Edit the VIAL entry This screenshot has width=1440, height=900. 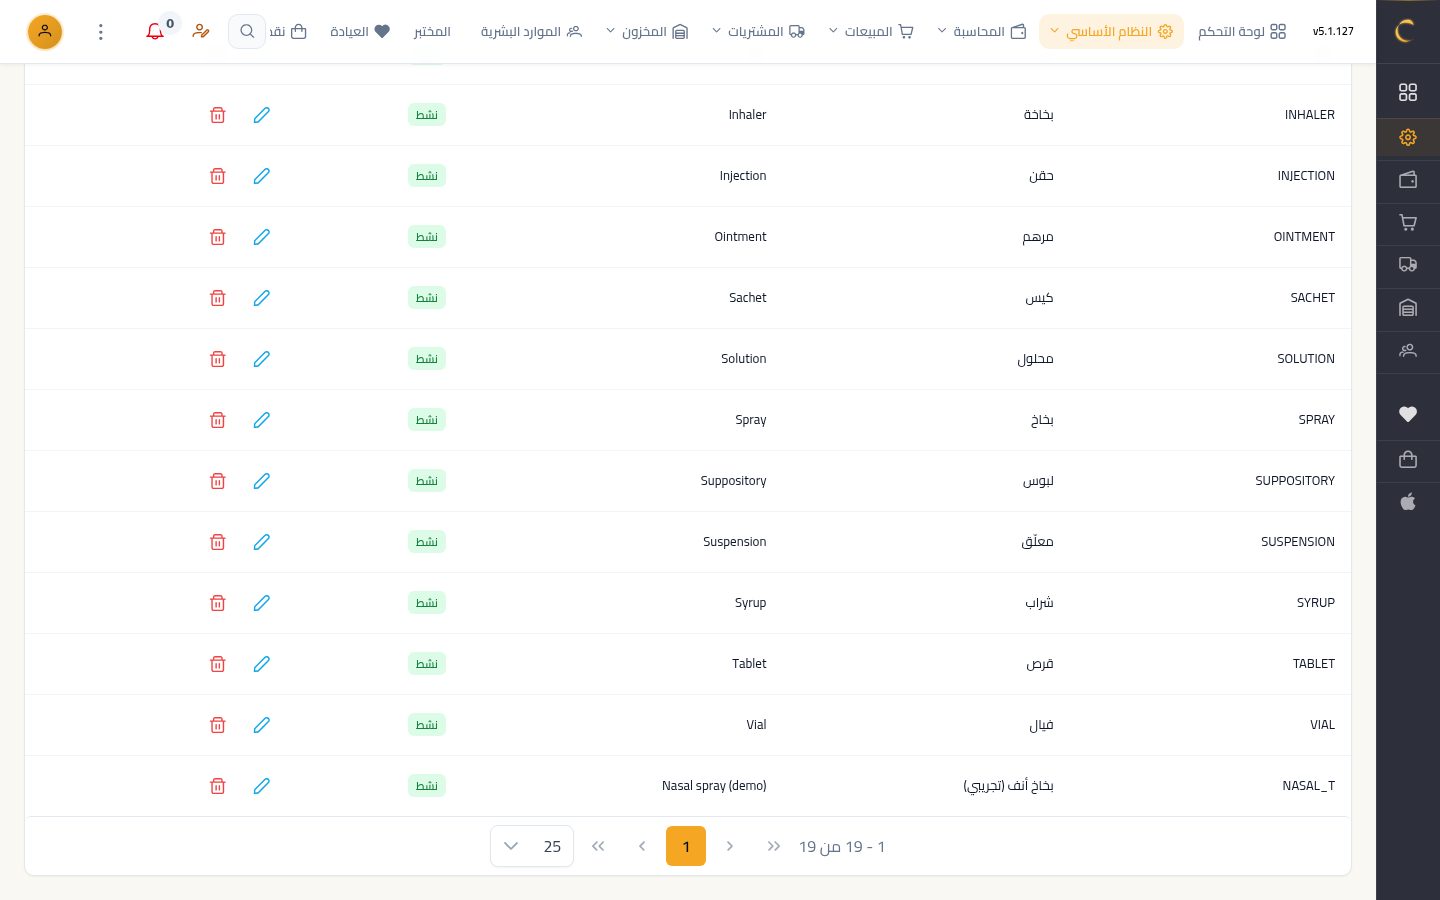point(262,725)
